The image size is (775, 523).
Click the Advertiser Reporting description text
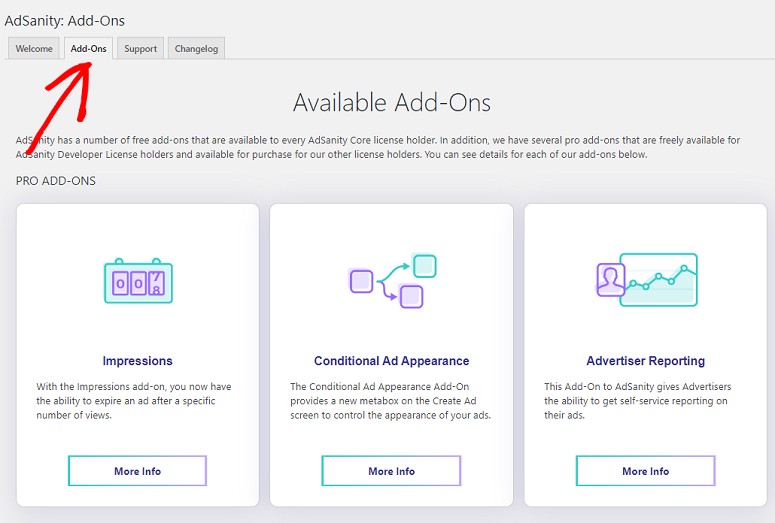point(638,401)
